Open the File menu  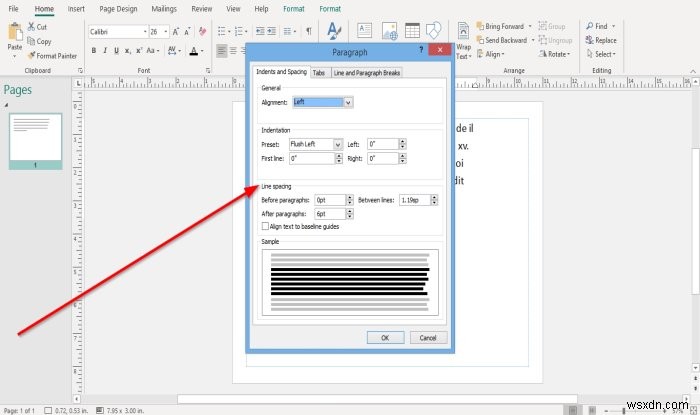pos(13,9)
